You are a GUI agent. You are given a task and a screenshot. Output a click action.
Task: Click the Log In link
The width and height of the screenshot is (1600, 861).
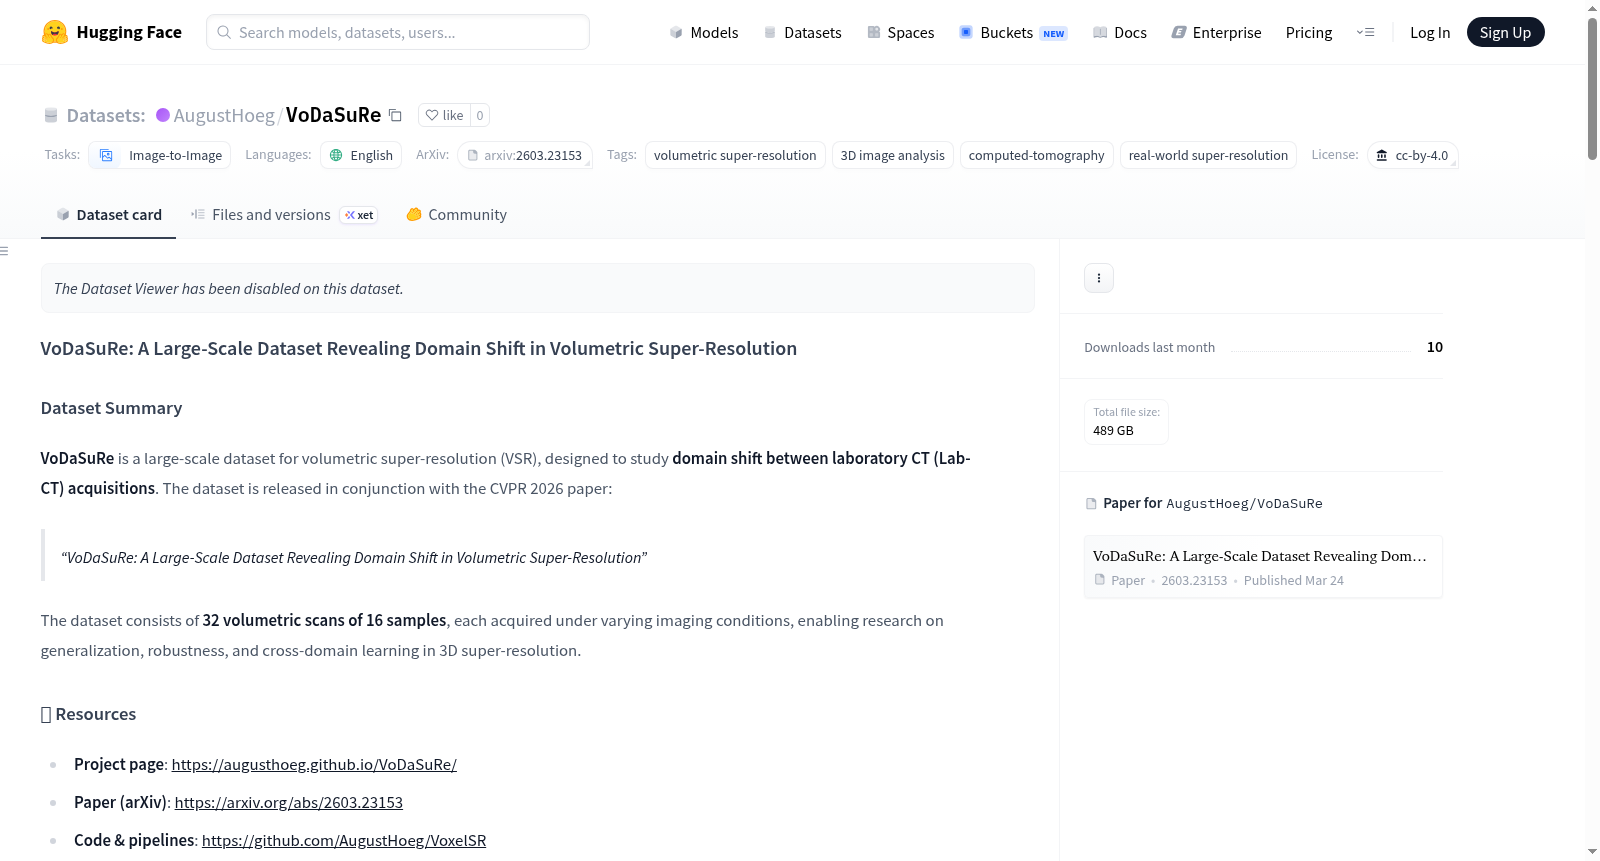[1430, 32]
